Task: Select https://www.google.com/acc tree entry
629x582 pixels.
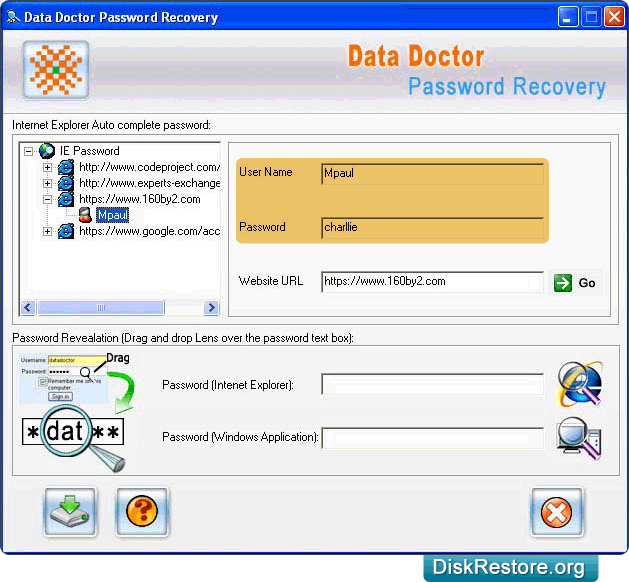Action: click(x=149, y=231)
